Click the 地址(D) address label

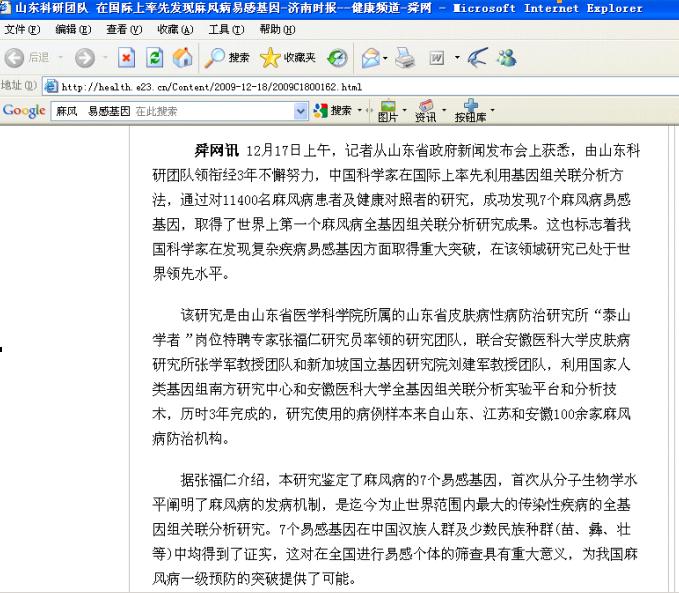19,85
